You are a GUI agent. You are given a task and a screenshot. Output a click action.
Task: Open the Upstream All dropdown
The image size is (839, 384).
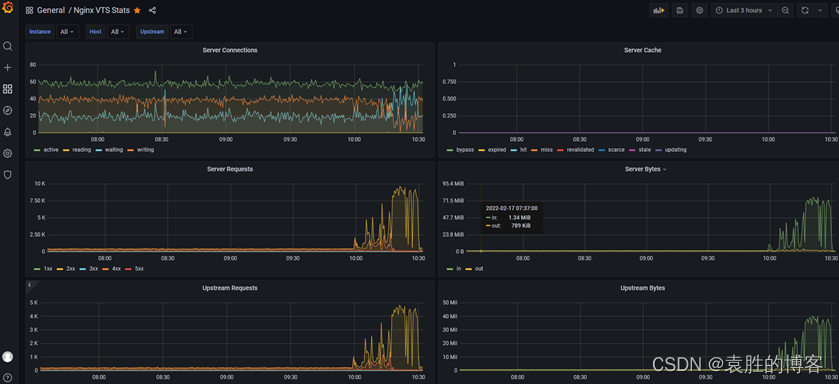tap(181, 32)
